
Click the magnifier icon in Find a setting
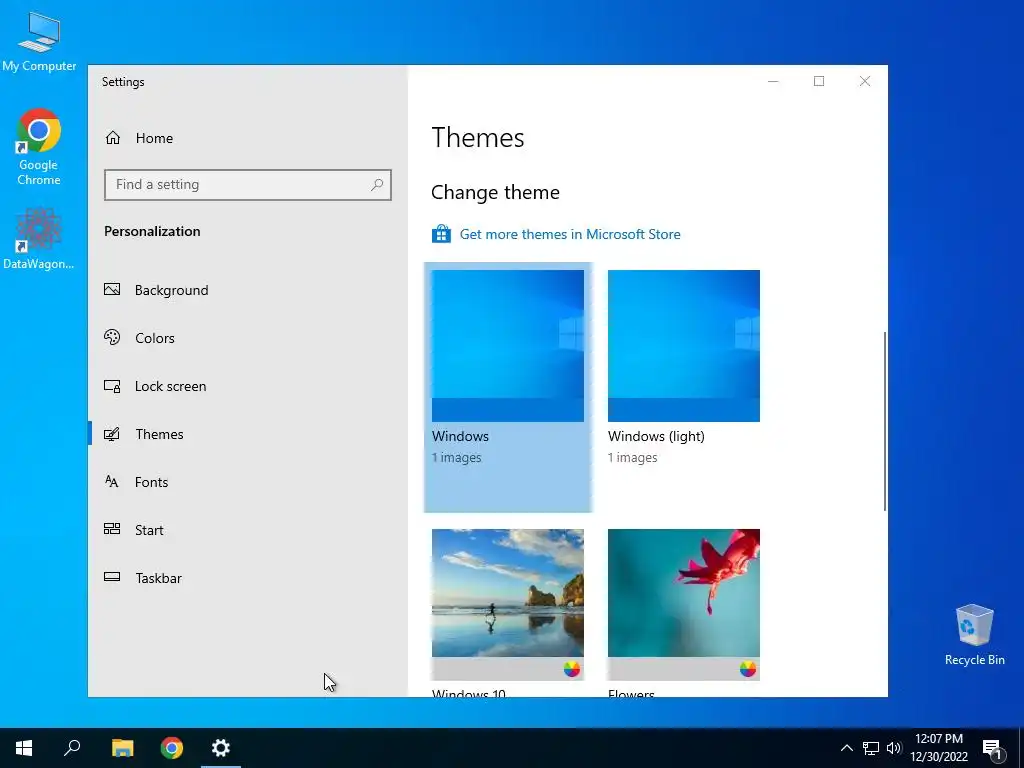(377, 185)
